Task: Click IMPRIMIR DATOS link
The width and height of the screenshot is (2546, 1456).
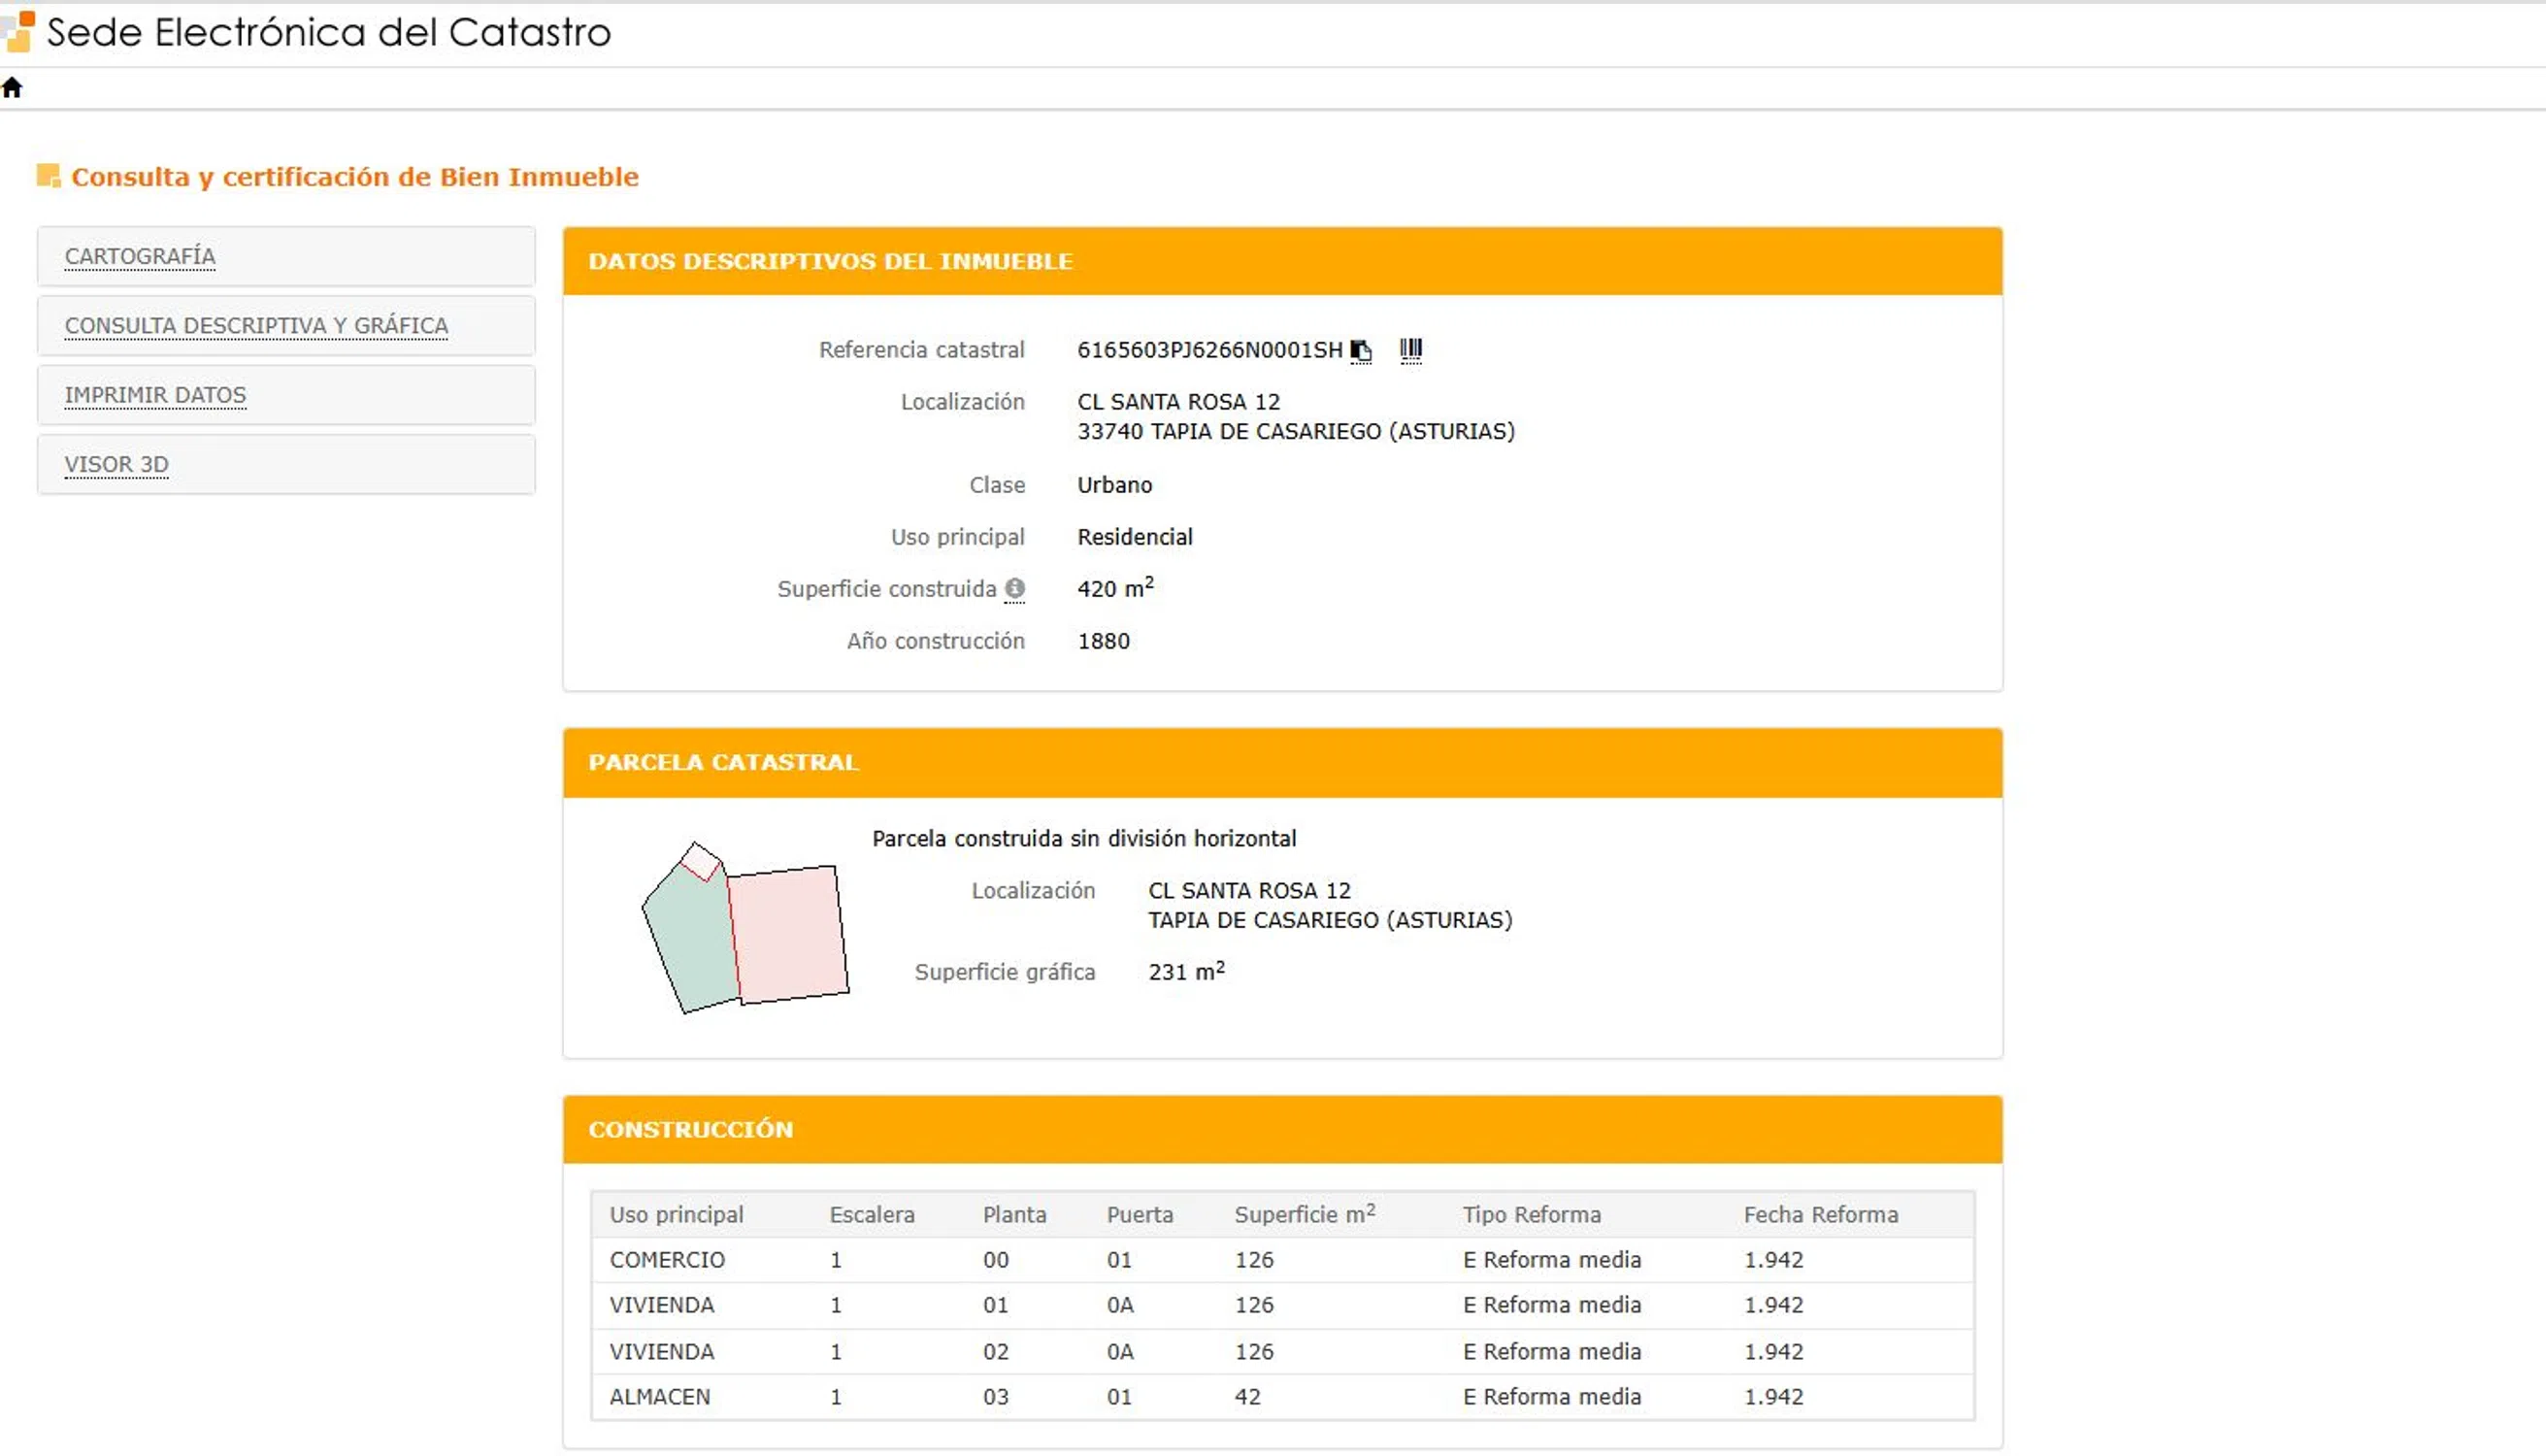Action: click(x=155, y=395)
